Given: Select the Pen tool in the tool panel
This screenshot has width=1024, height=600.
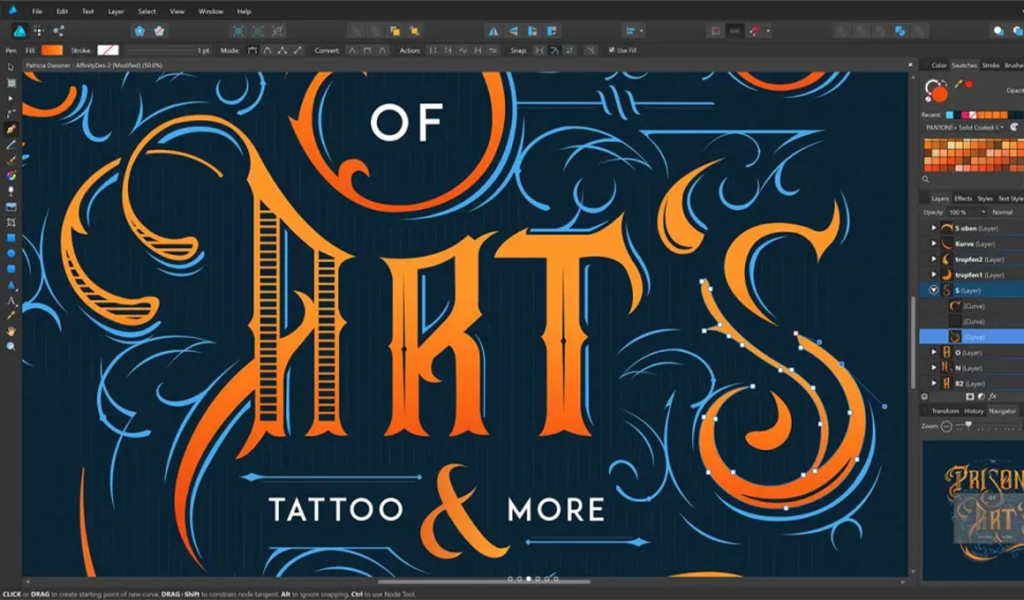Looking at the screenshot, I should (x=11, y=129).
